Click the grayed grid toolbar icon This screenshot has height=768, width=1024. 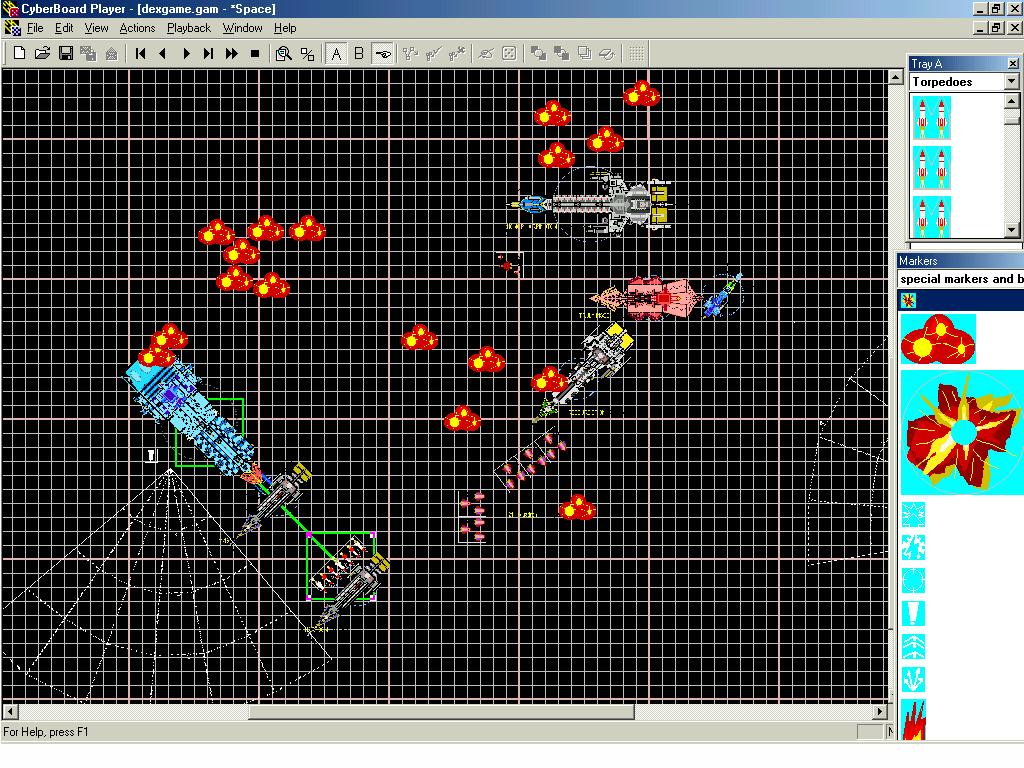click(636, 54)
